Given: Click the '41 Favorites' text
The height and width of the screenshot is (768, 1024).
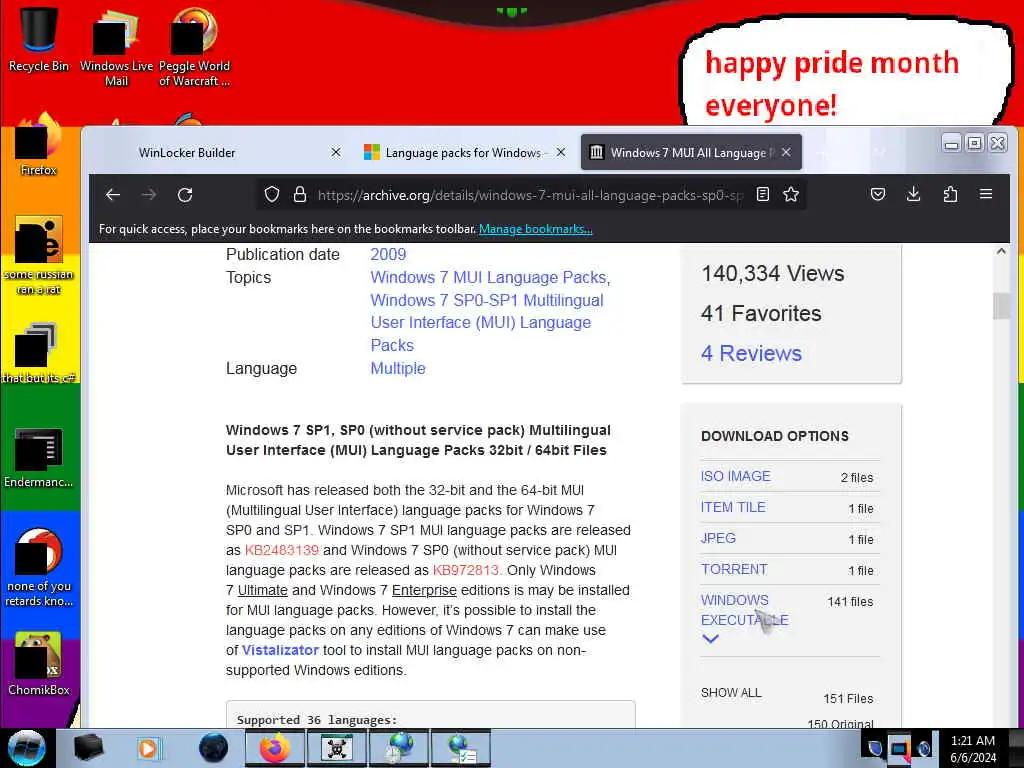Looking at the screenshot, I should pyautogui.click(x=761, y=313).
